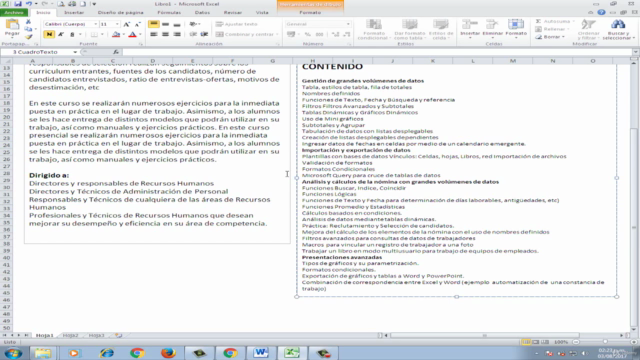Viewport: 640px width, 360px height.
Task: Open the Borrar dropdown
Action: tap(563, 37)
